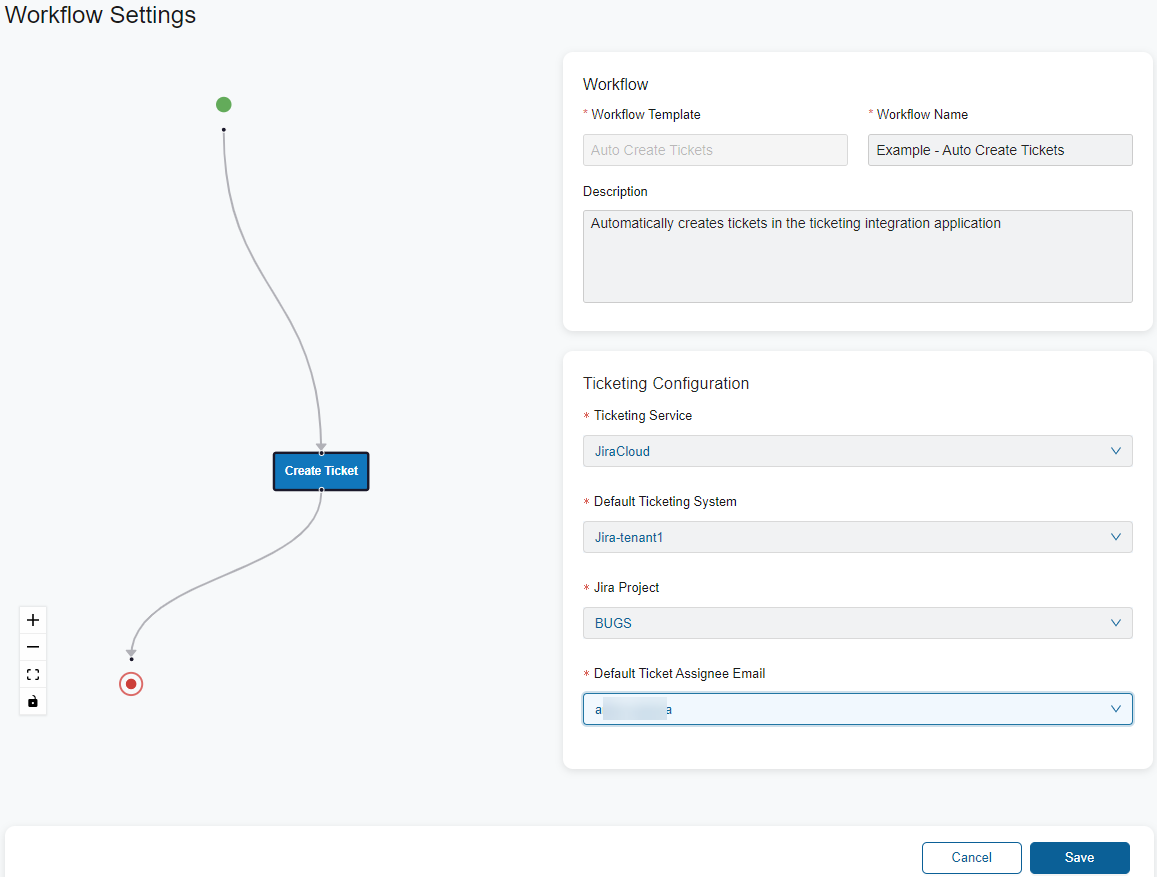Click the Workflow Name input field
Viewport: 1157px width, 877px height.
pyautogui.click(x=1000, y=150)
